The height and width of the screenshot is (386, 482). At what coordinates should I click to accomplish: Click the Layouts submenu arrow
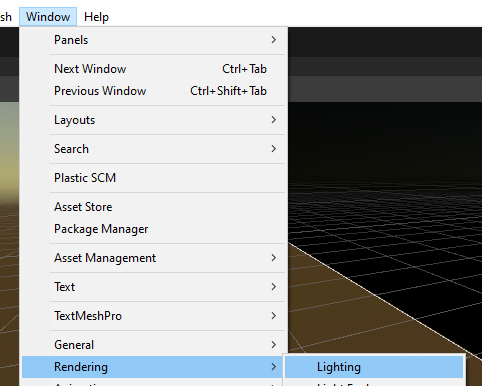point(274,120)
